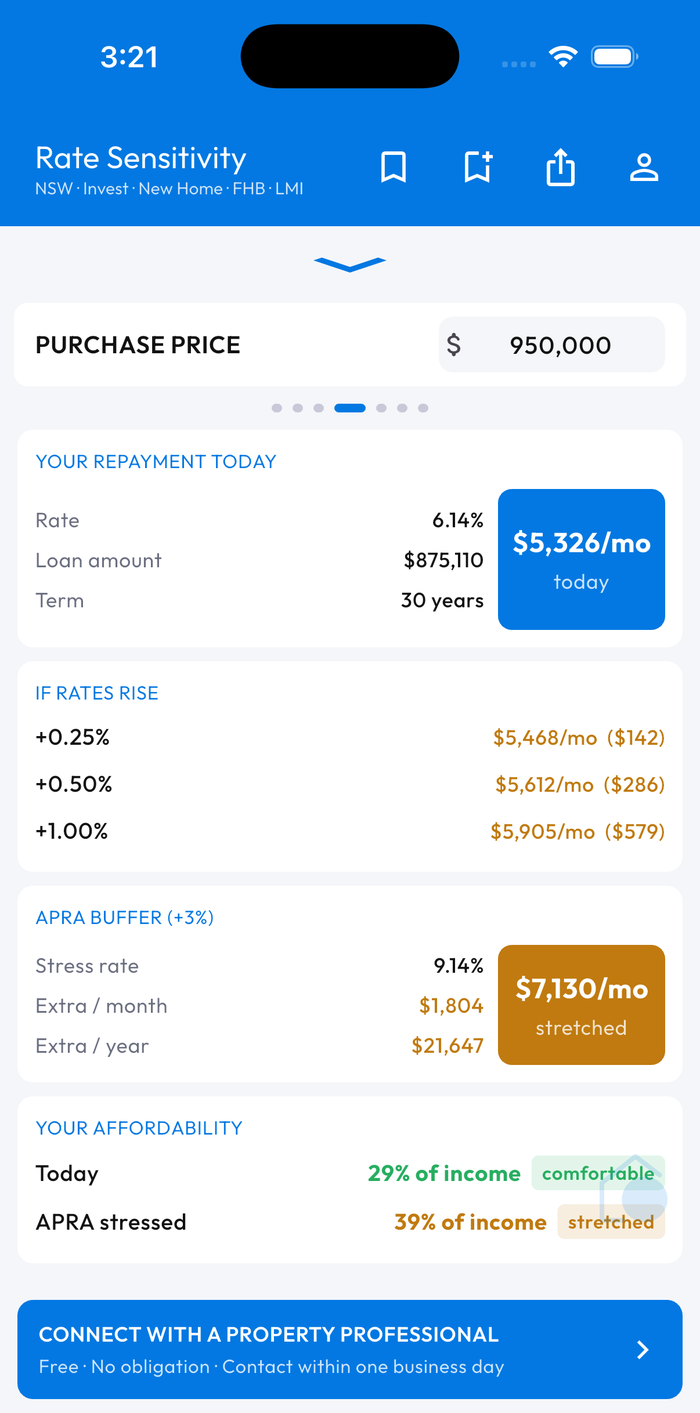Tap the green comfortable badge

tap(597, 1173)
